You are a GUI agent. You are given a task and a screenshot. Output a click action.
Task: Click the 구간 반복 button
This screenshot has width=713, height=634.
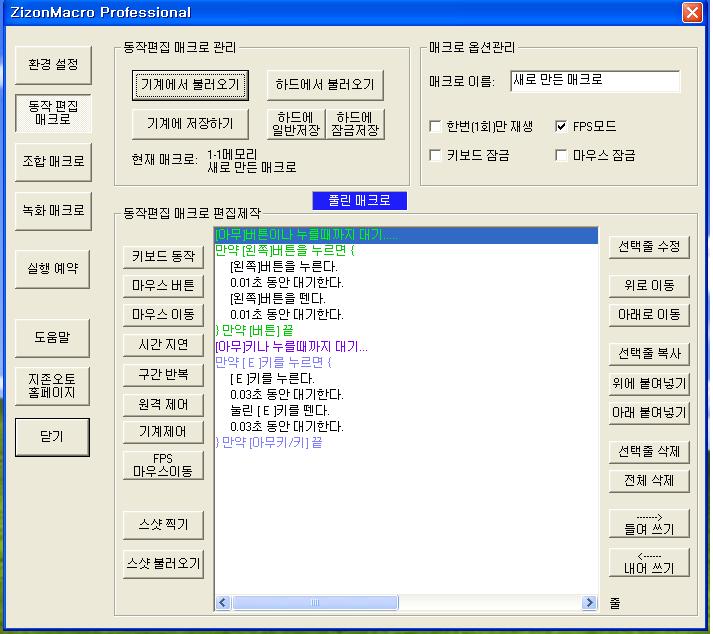163,374
